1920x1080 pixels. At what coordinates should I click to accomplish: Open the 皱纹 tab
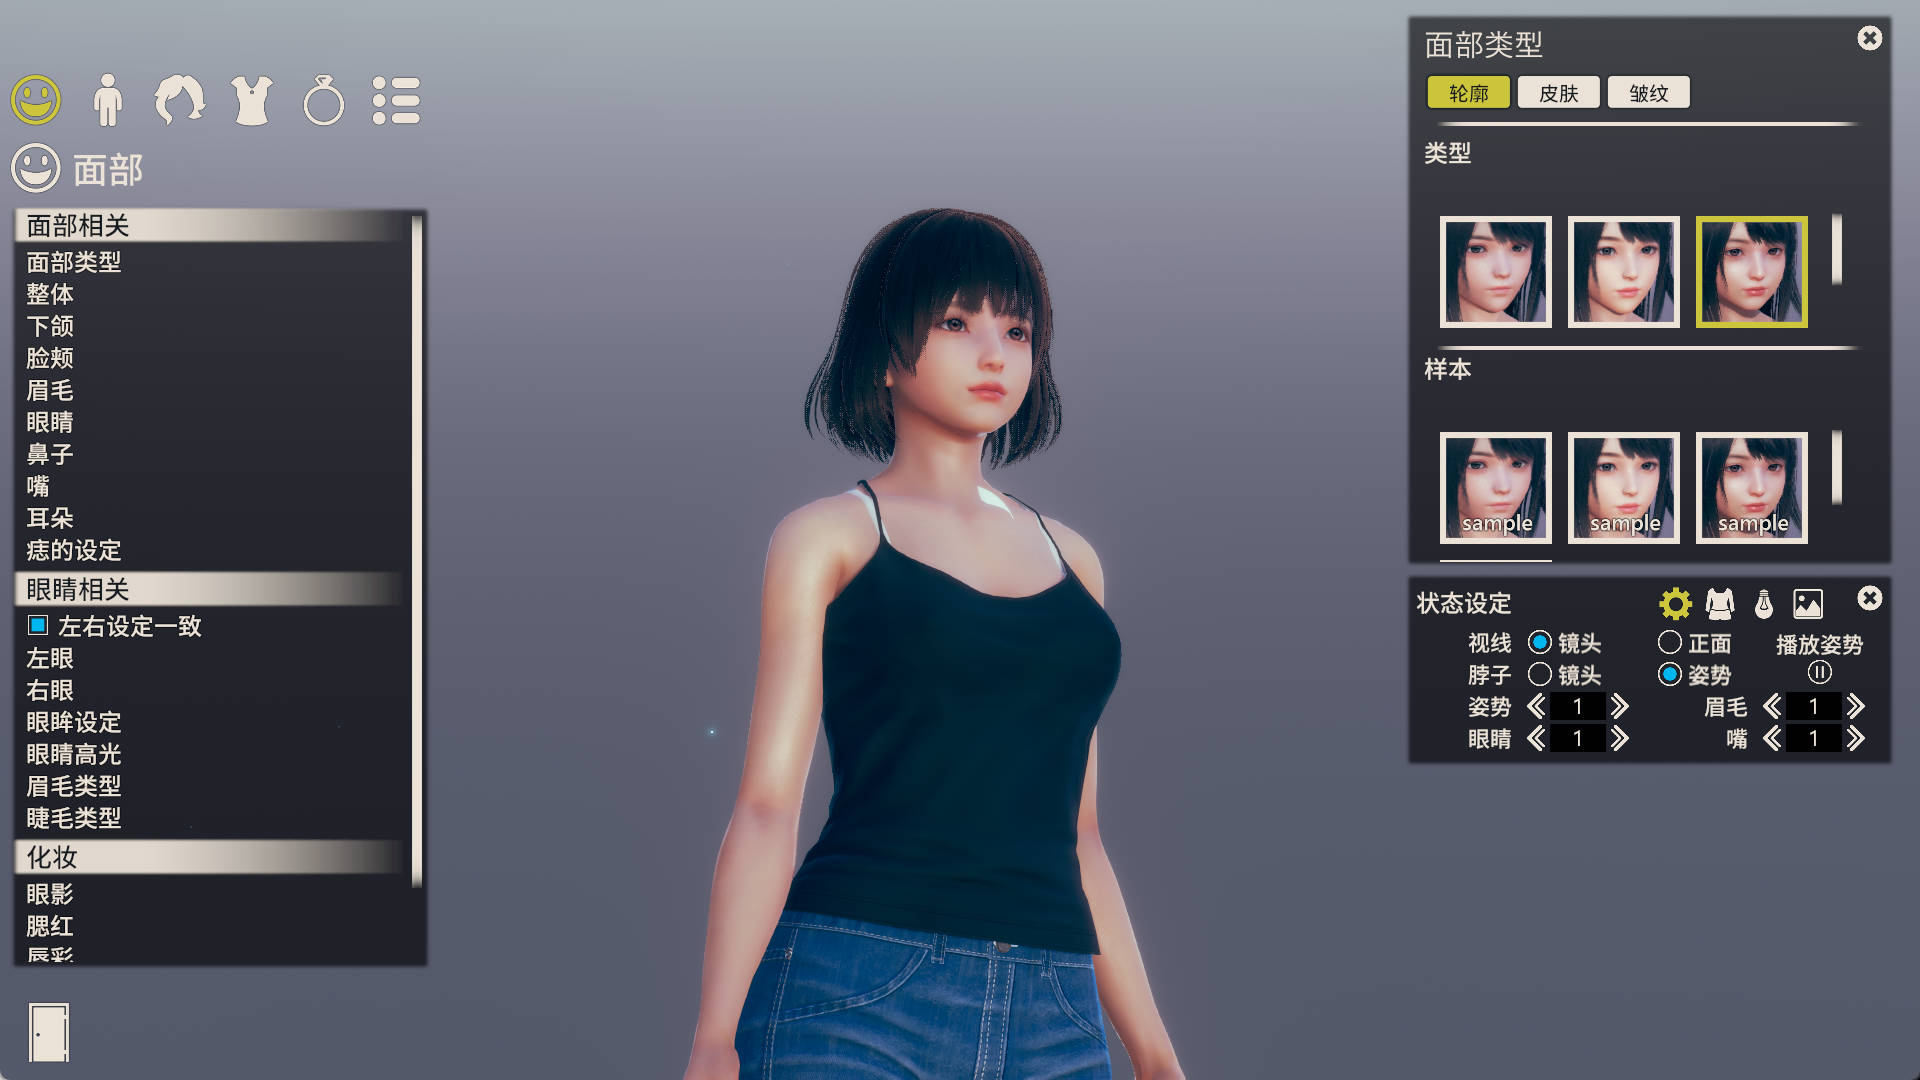pos(1647,92)
